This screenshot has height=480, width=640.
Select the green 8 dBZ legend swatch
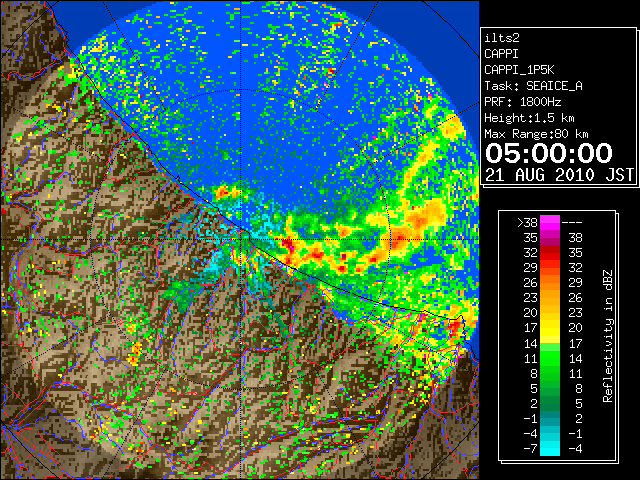coord(550,373)
